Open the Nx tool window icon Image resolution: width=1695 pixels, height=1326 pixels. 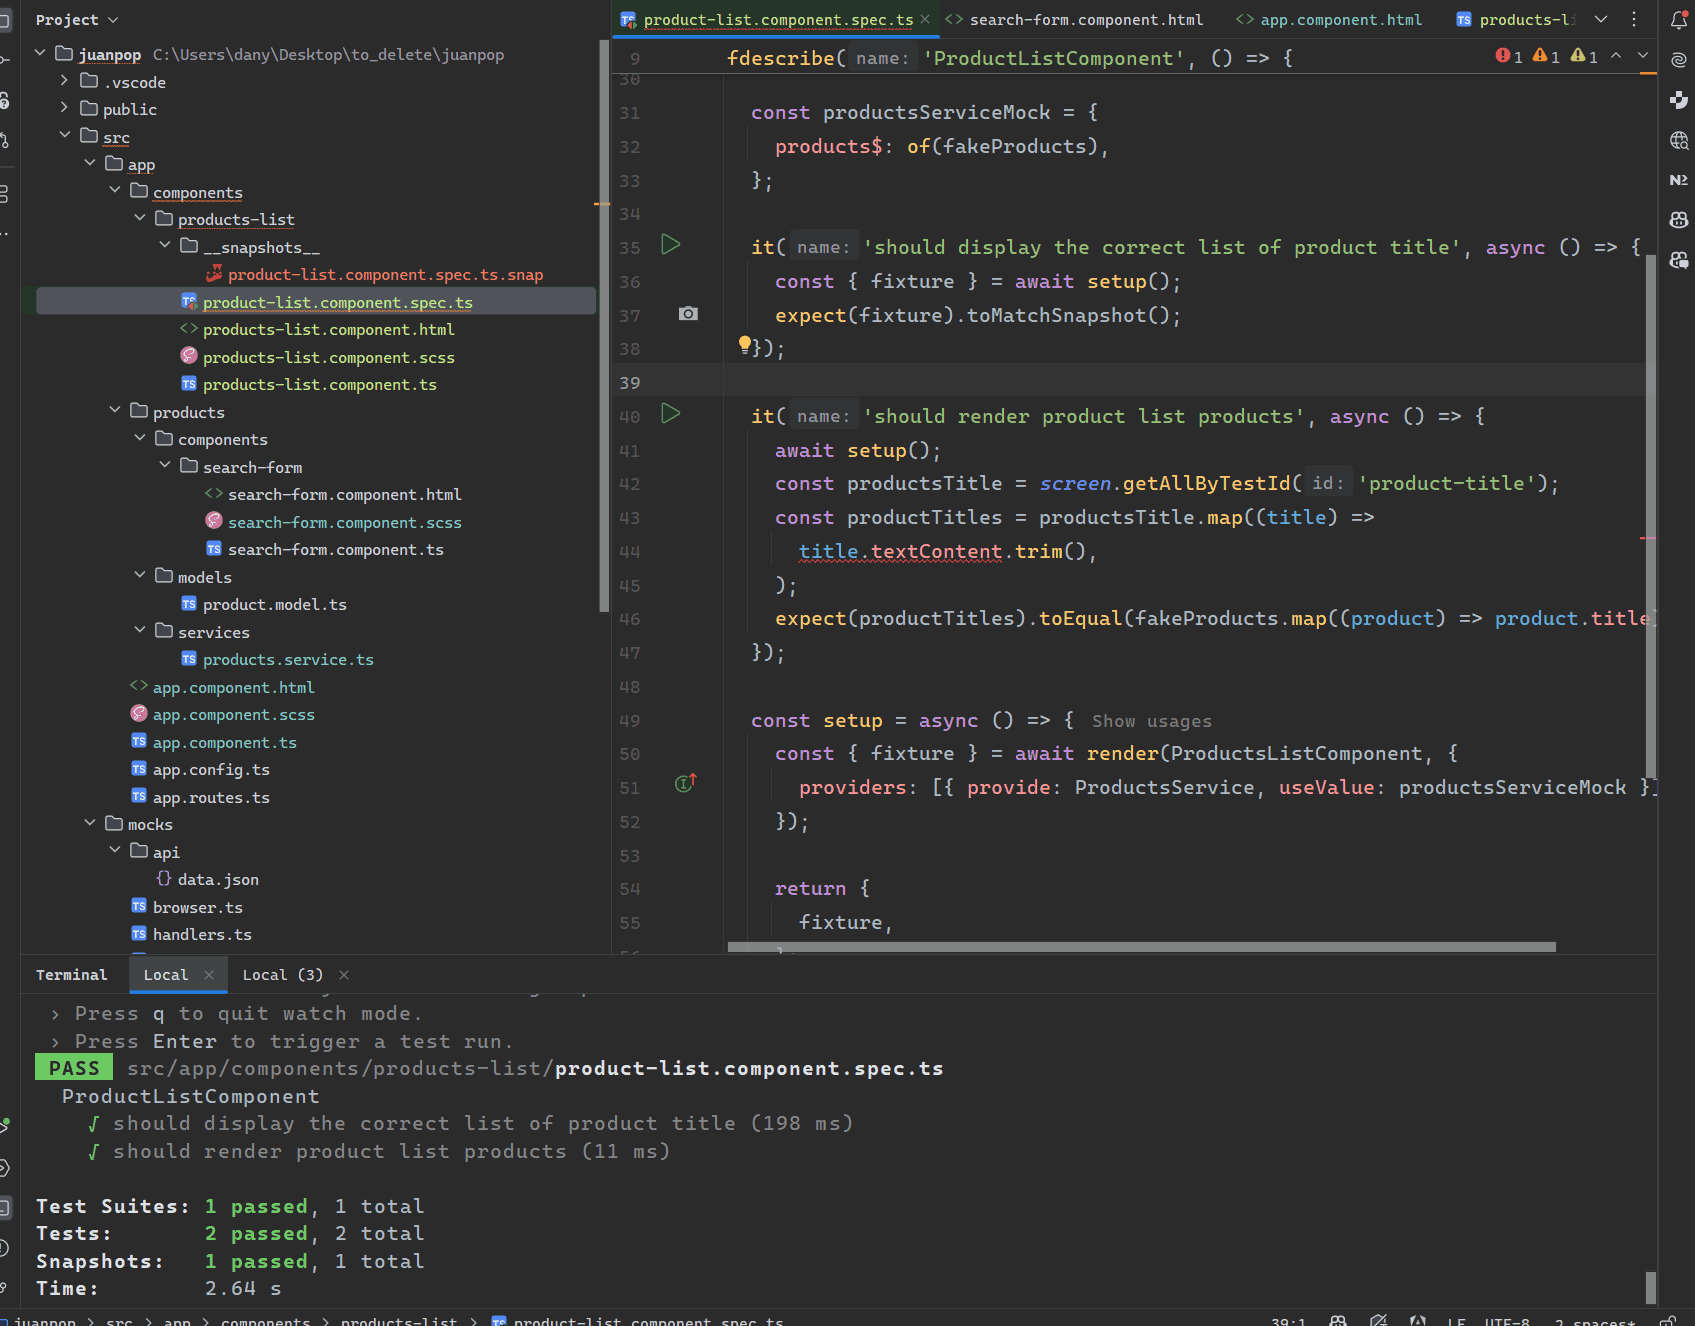pos(1679,180)
